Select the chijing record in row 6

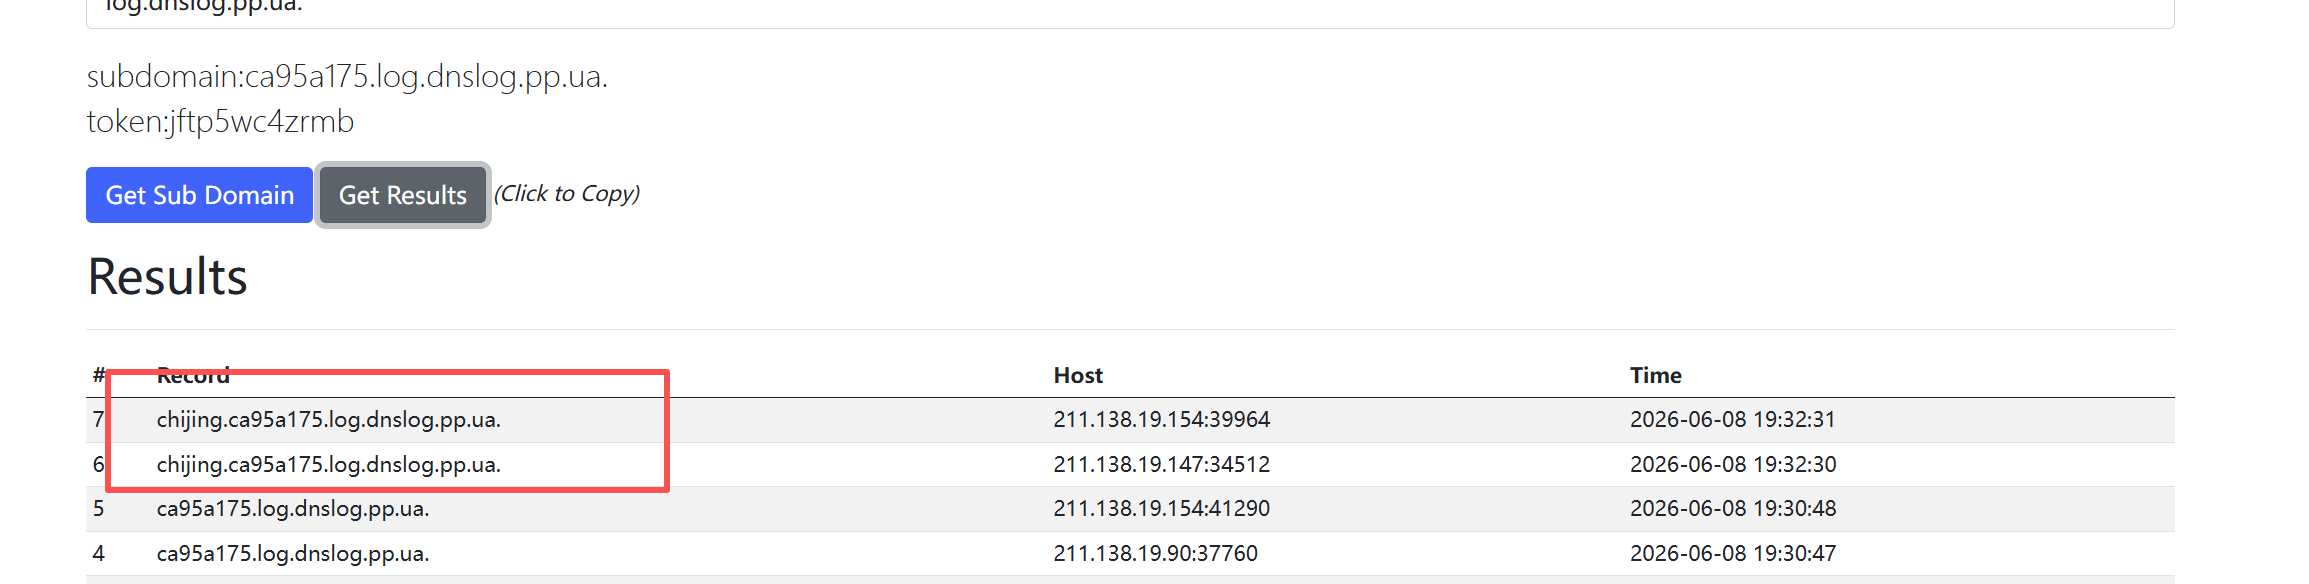click(x=329, y=465)
